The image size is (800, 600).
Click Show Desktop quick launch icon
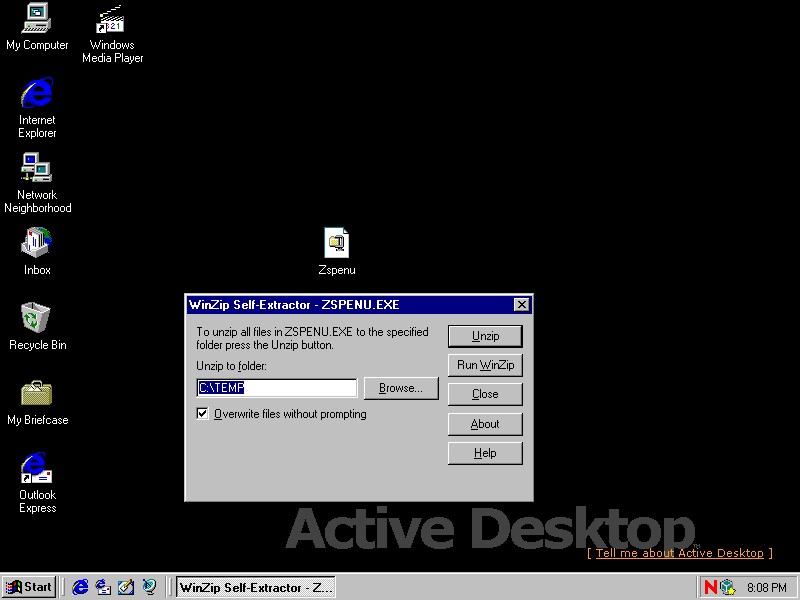point(126,587)
